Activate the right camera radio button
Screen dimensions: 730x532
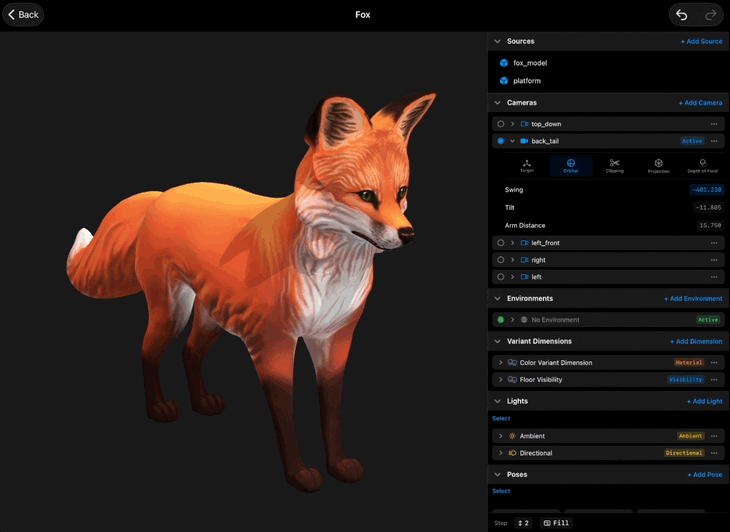500,260
